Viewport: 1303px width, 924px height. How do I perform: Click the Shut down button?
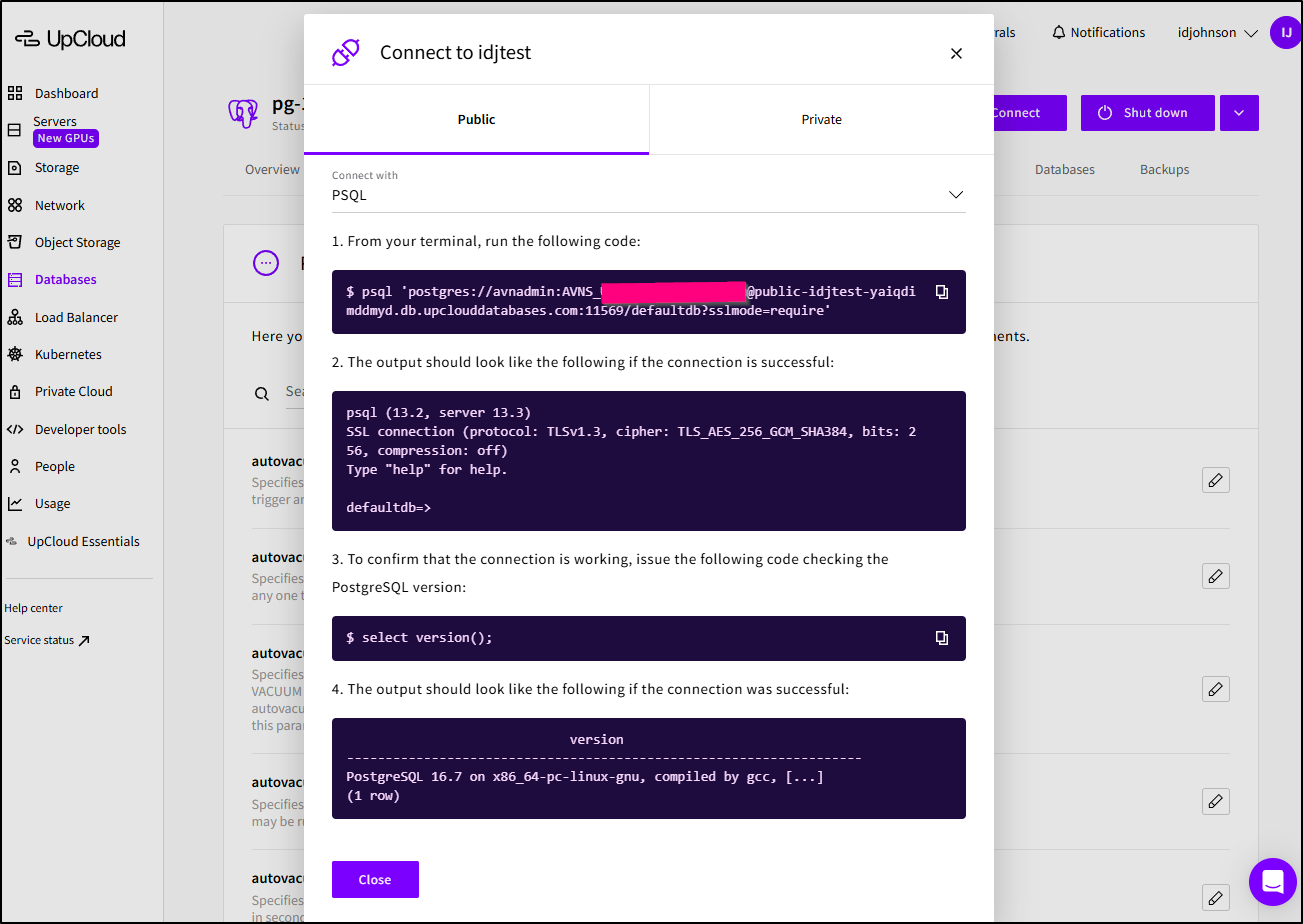tap(1147, 113)
